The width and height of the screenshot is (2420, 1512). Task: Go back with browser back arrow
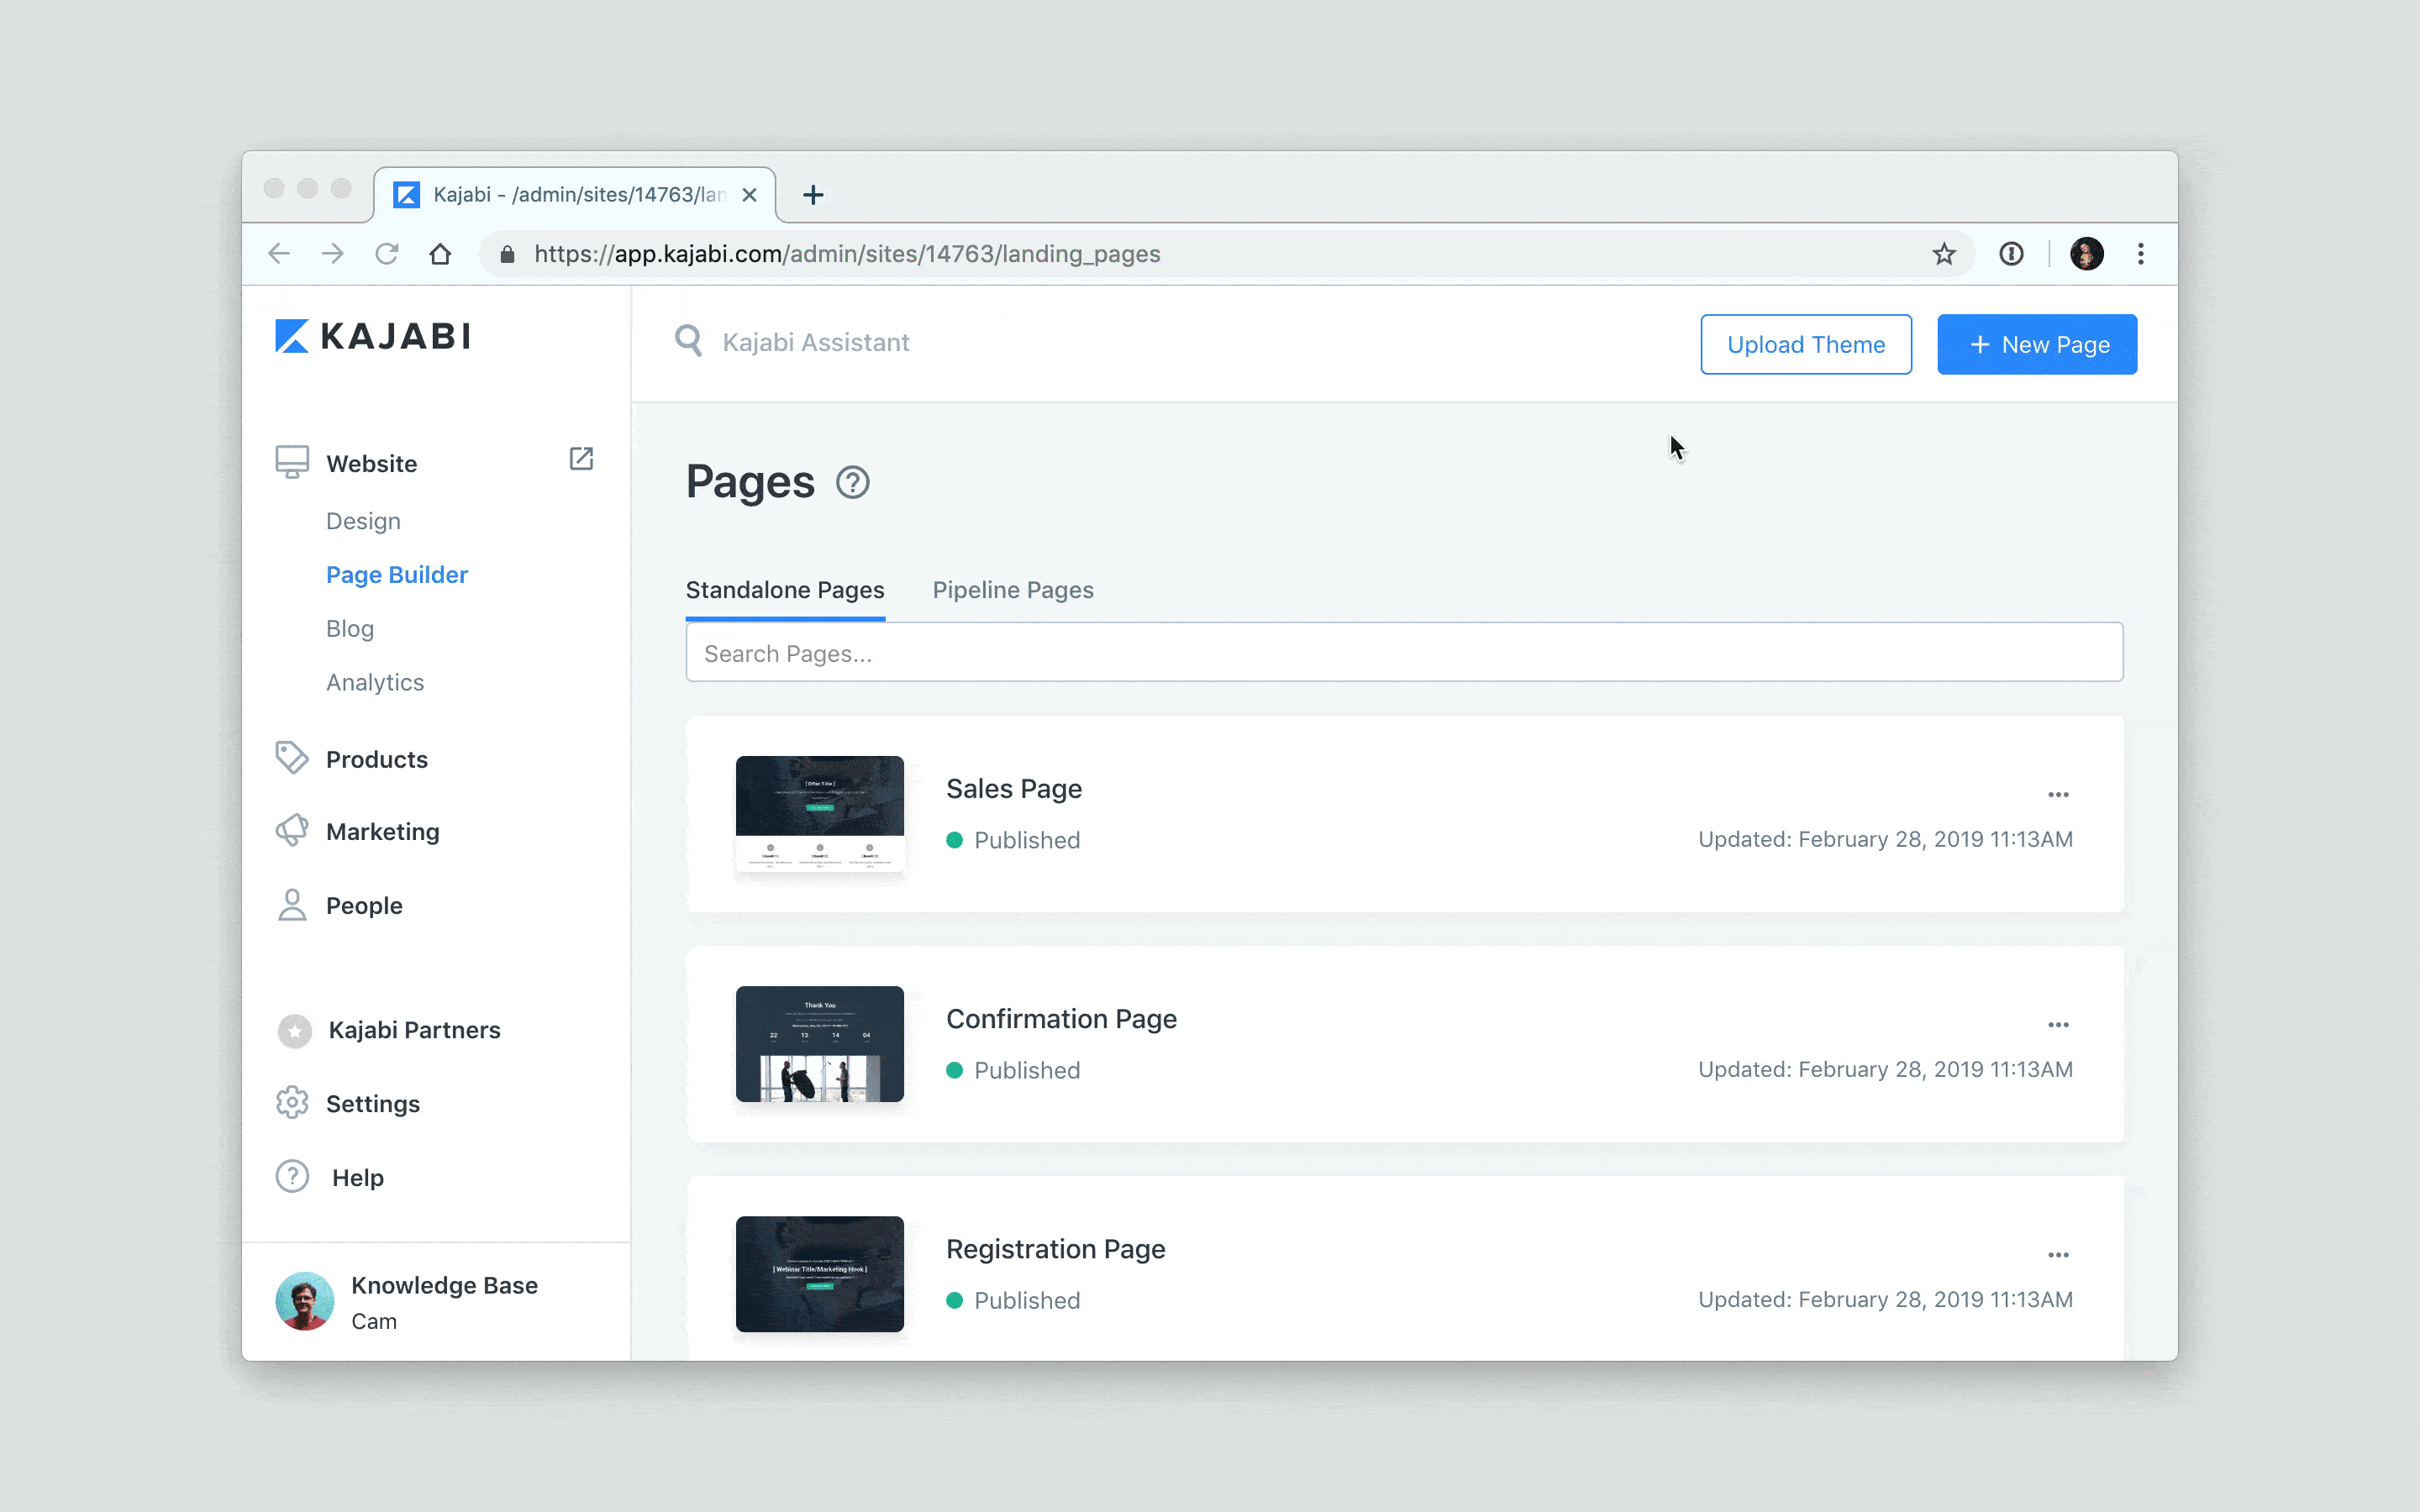279,254
